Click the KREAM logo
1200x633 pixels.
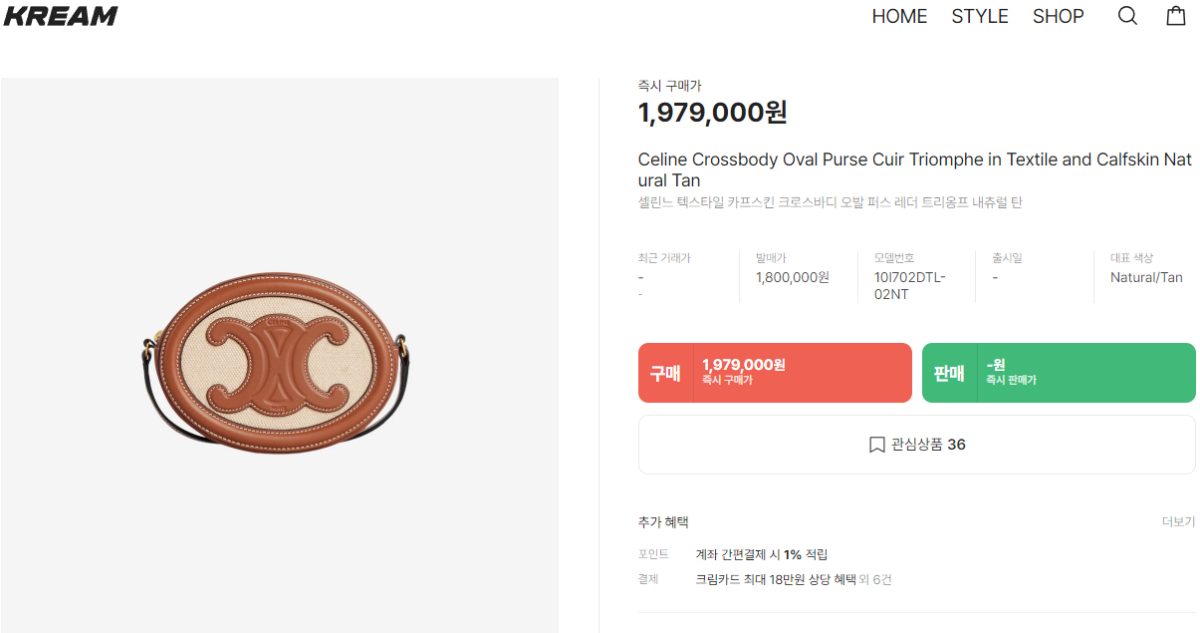pyautogui.click(x=61, y=16)
